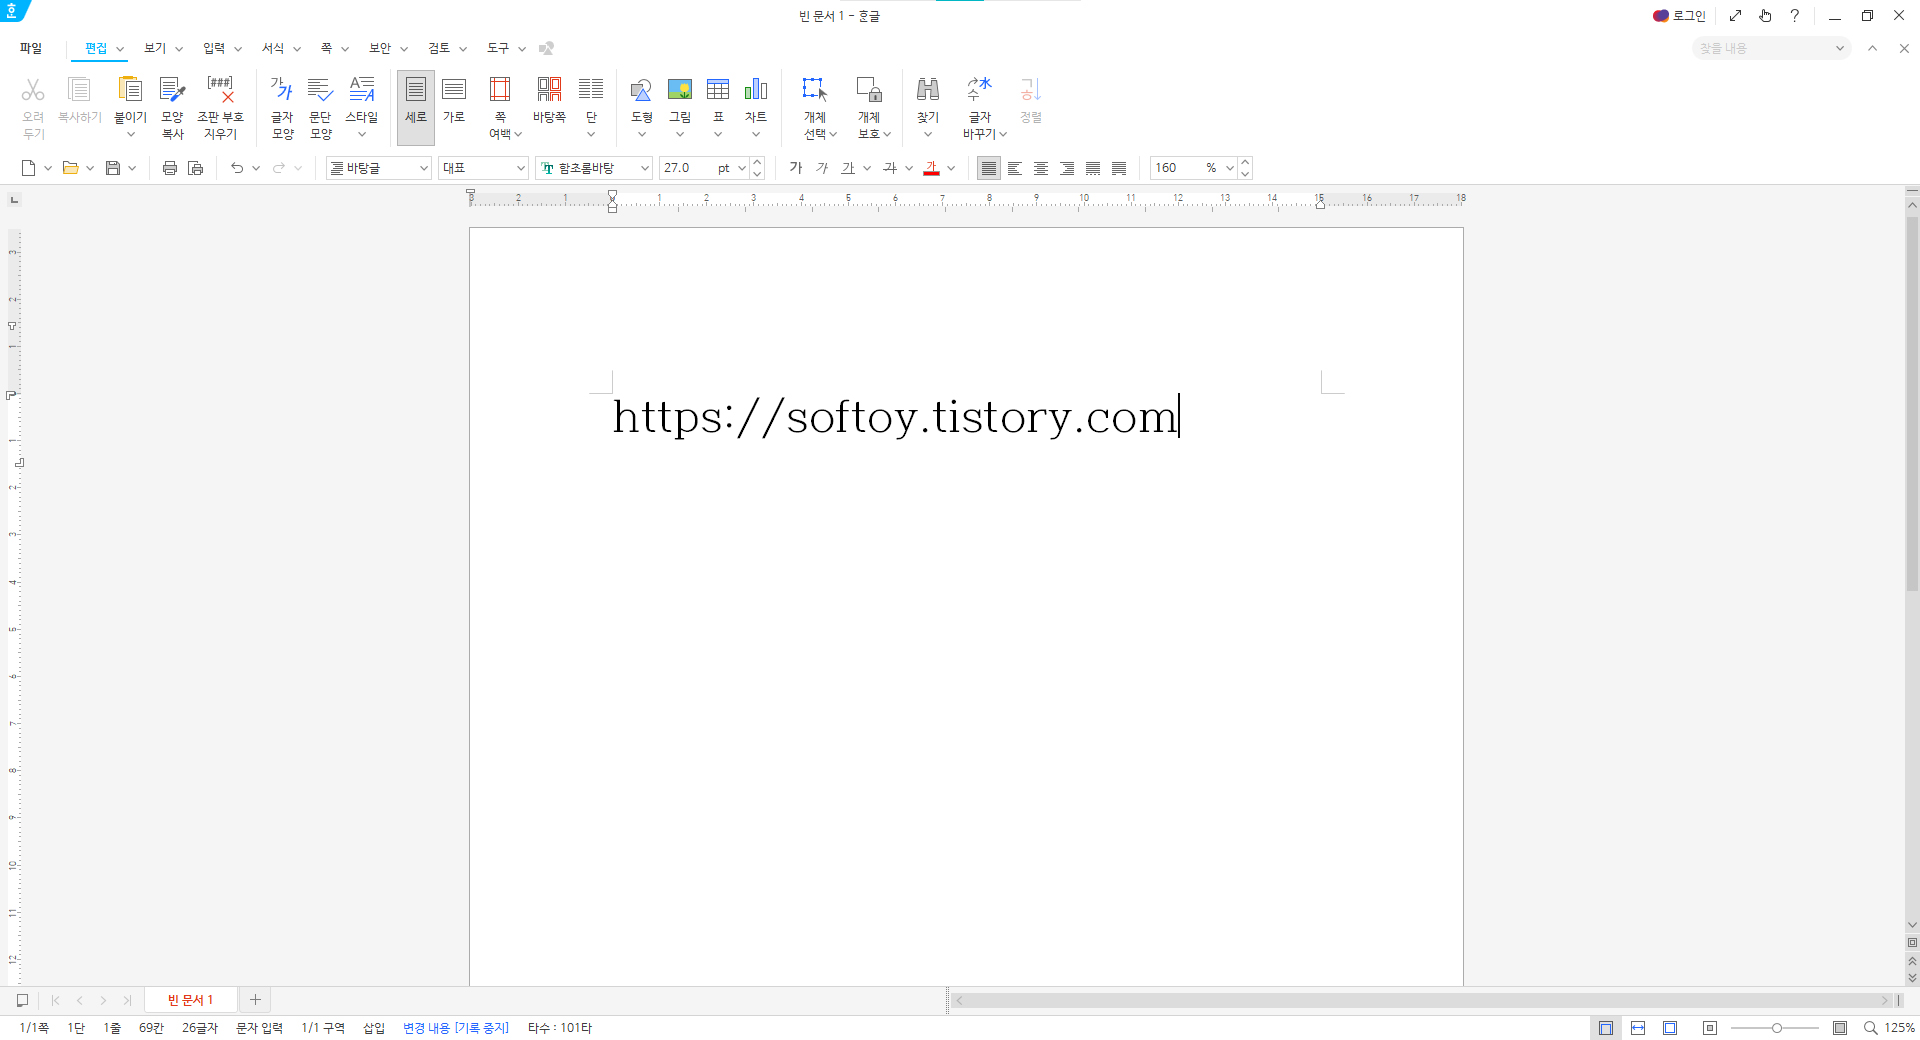Click the Print icon

point(170,168)
